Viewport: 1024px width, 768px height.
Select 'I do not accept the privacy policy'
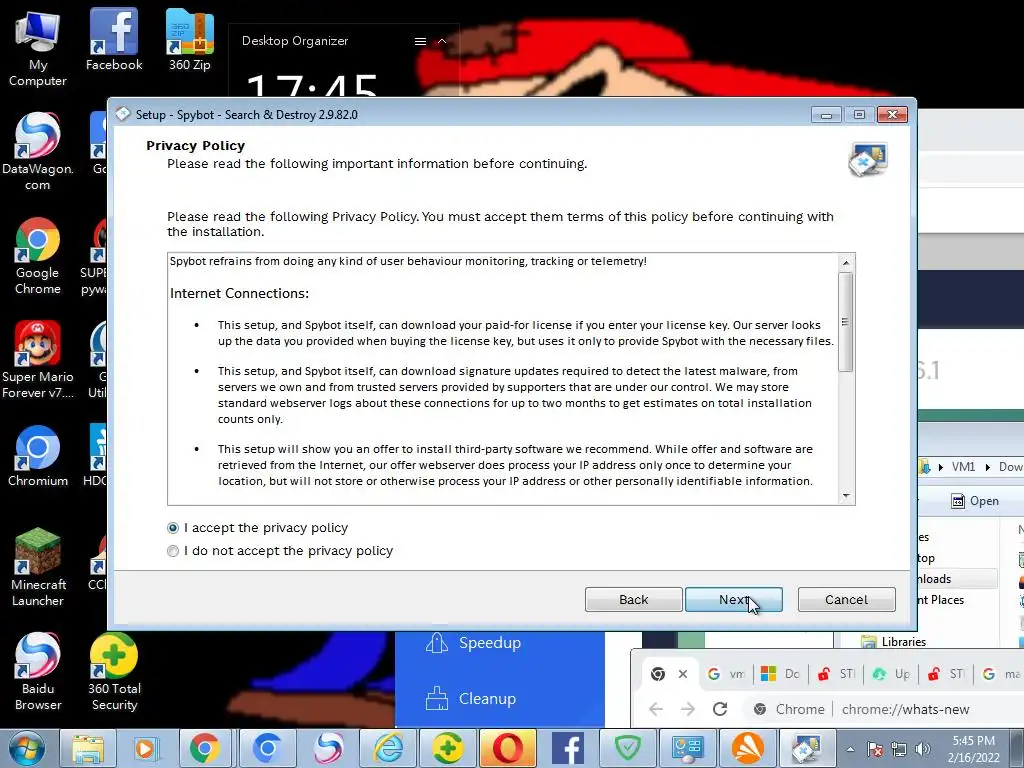[x=173, y=551]
